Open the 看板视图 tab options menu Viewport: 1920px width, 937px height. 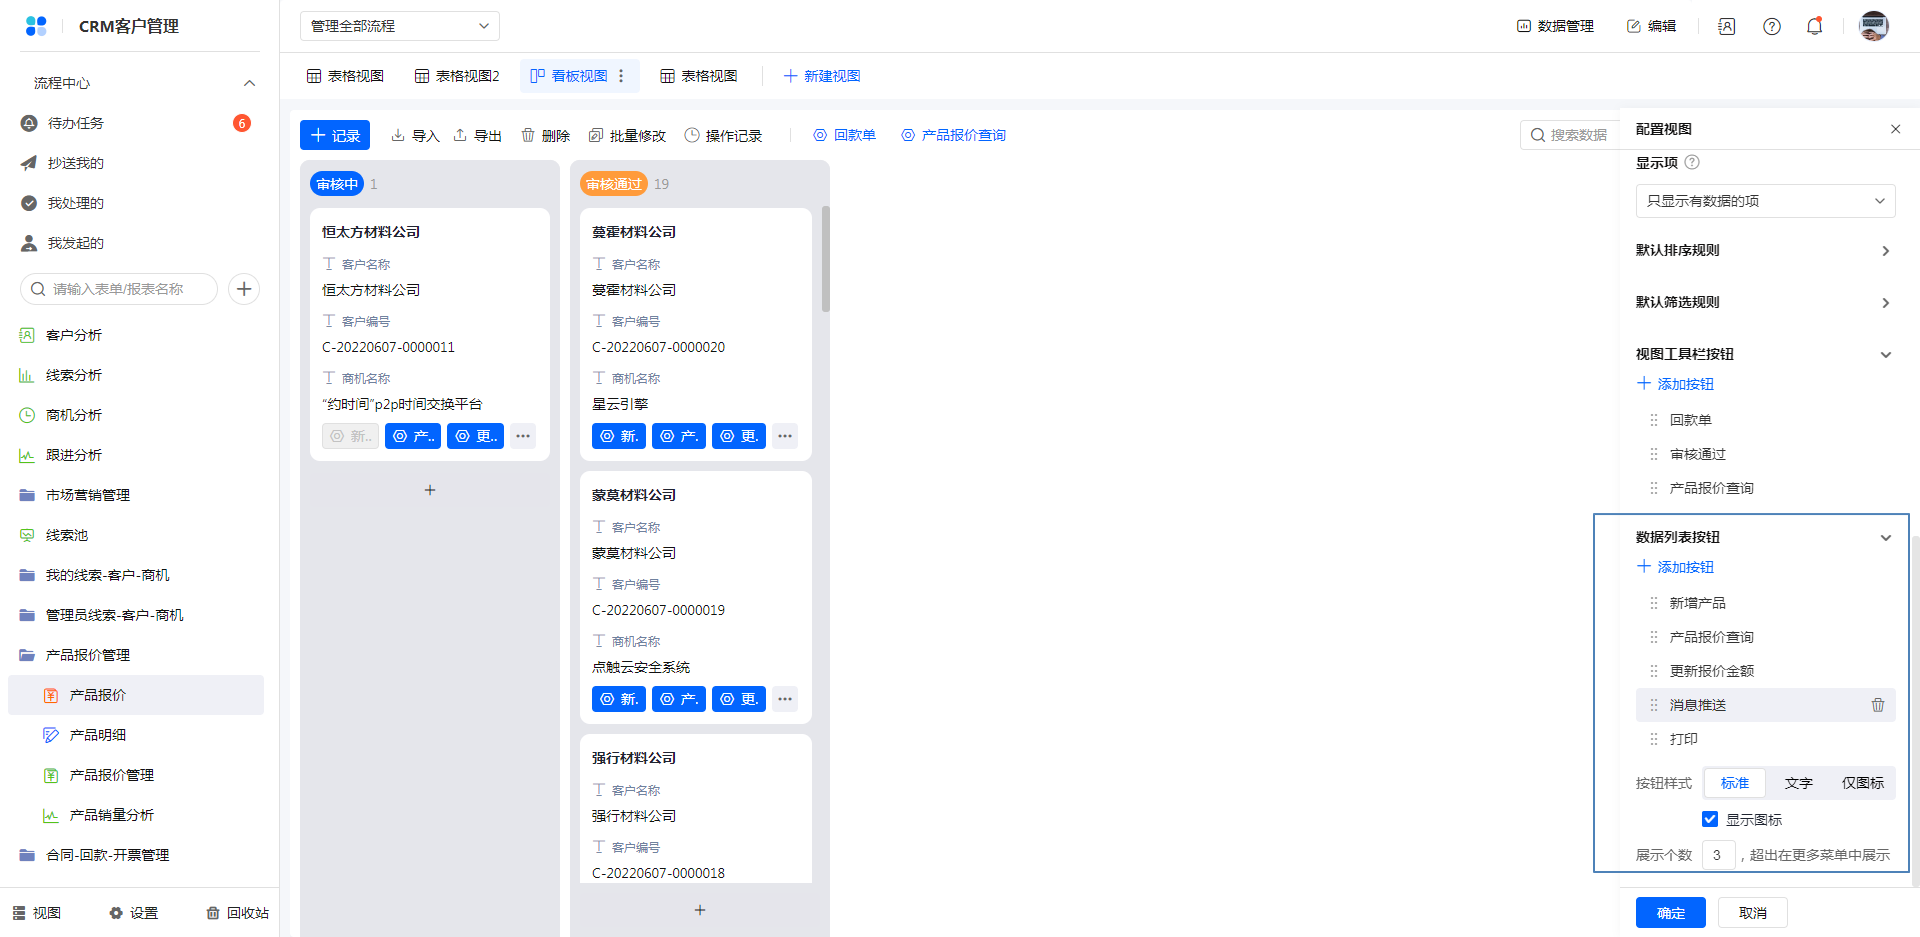(x=621, y=76)
